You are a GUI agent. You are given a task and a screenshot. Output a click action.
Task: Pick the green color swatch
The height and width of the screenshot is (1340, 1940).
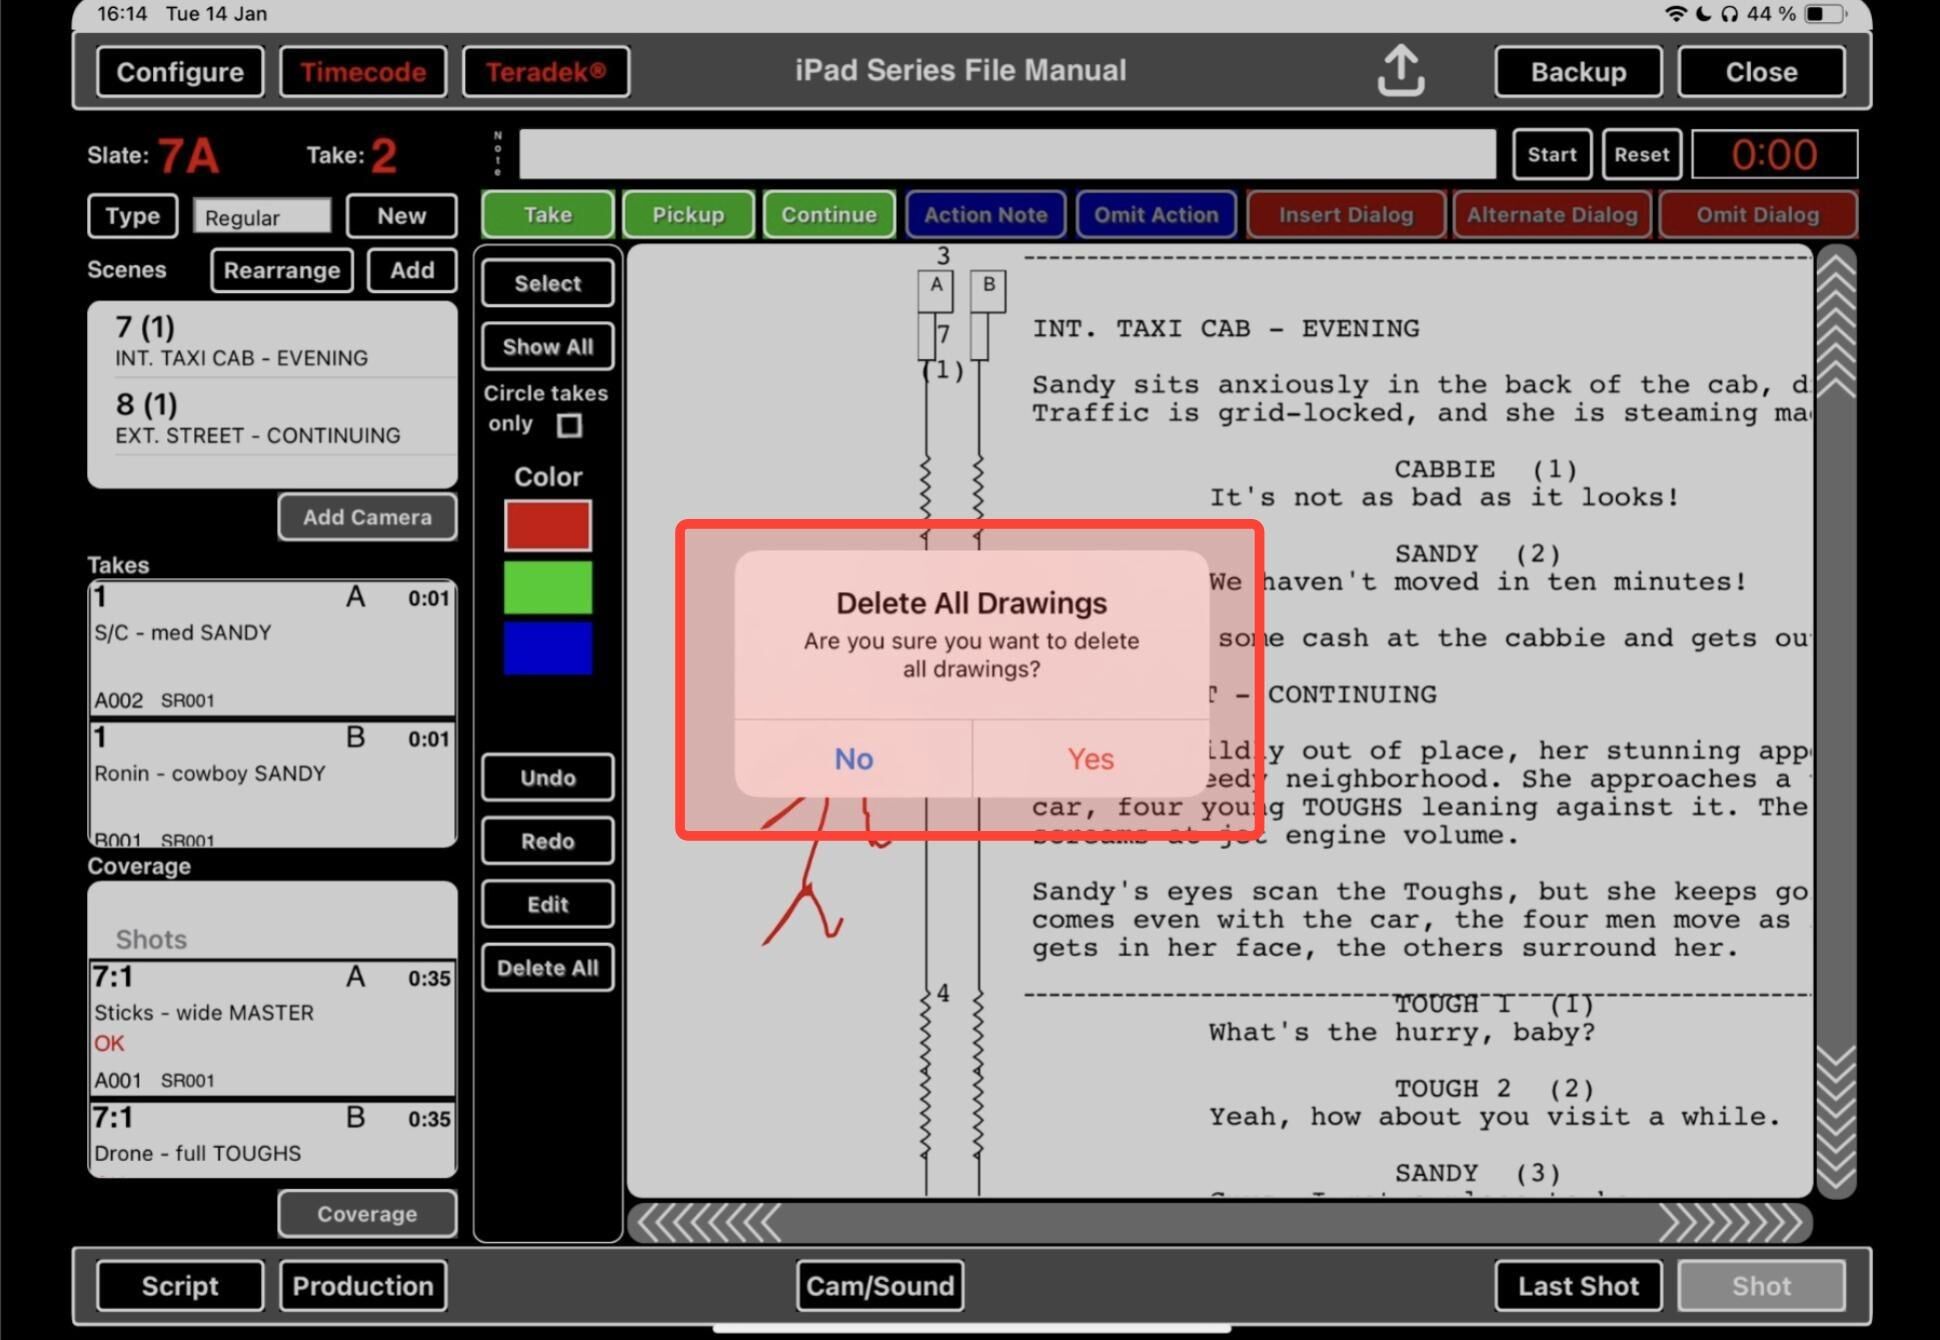[x=547, y=587]
